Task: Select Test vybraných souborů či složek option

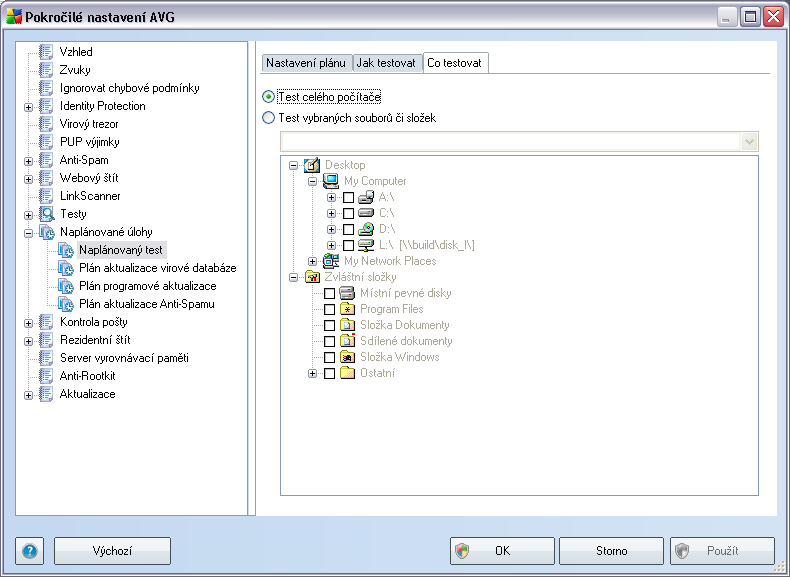Action: click(269, 118)
